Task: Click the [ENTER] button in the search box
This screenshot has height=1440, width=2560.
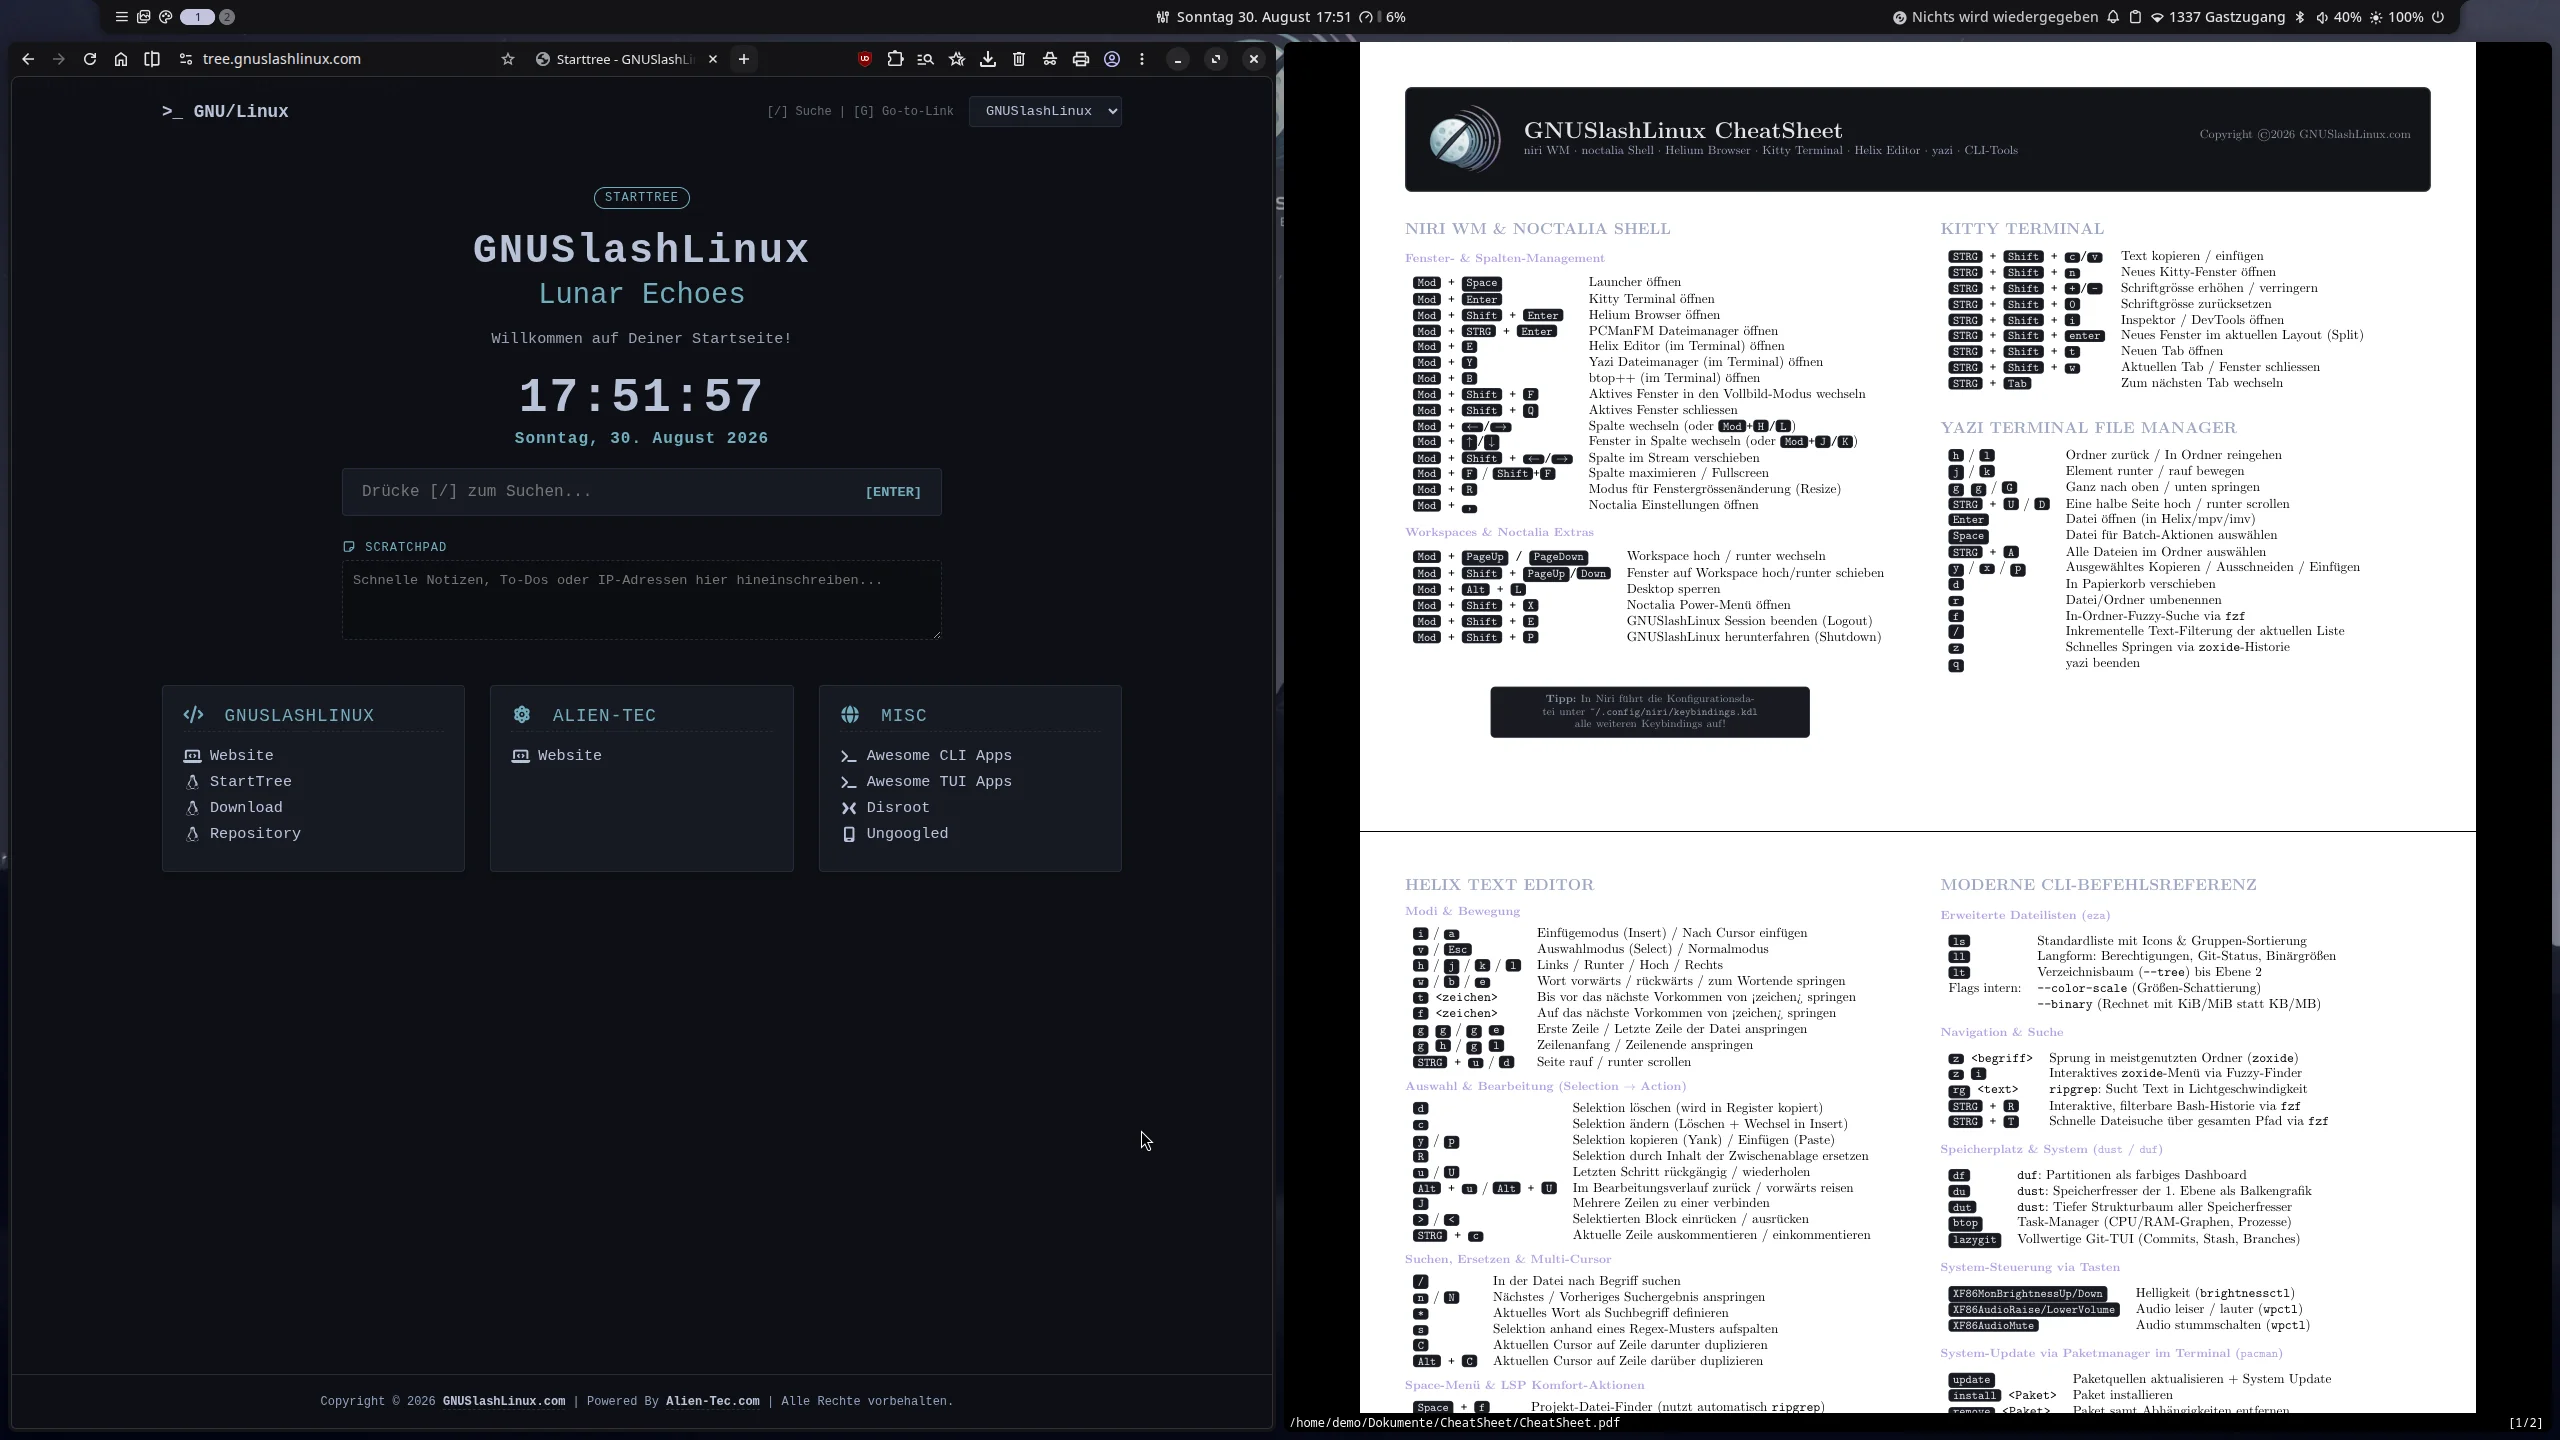Action: click(x=893, y=492)
